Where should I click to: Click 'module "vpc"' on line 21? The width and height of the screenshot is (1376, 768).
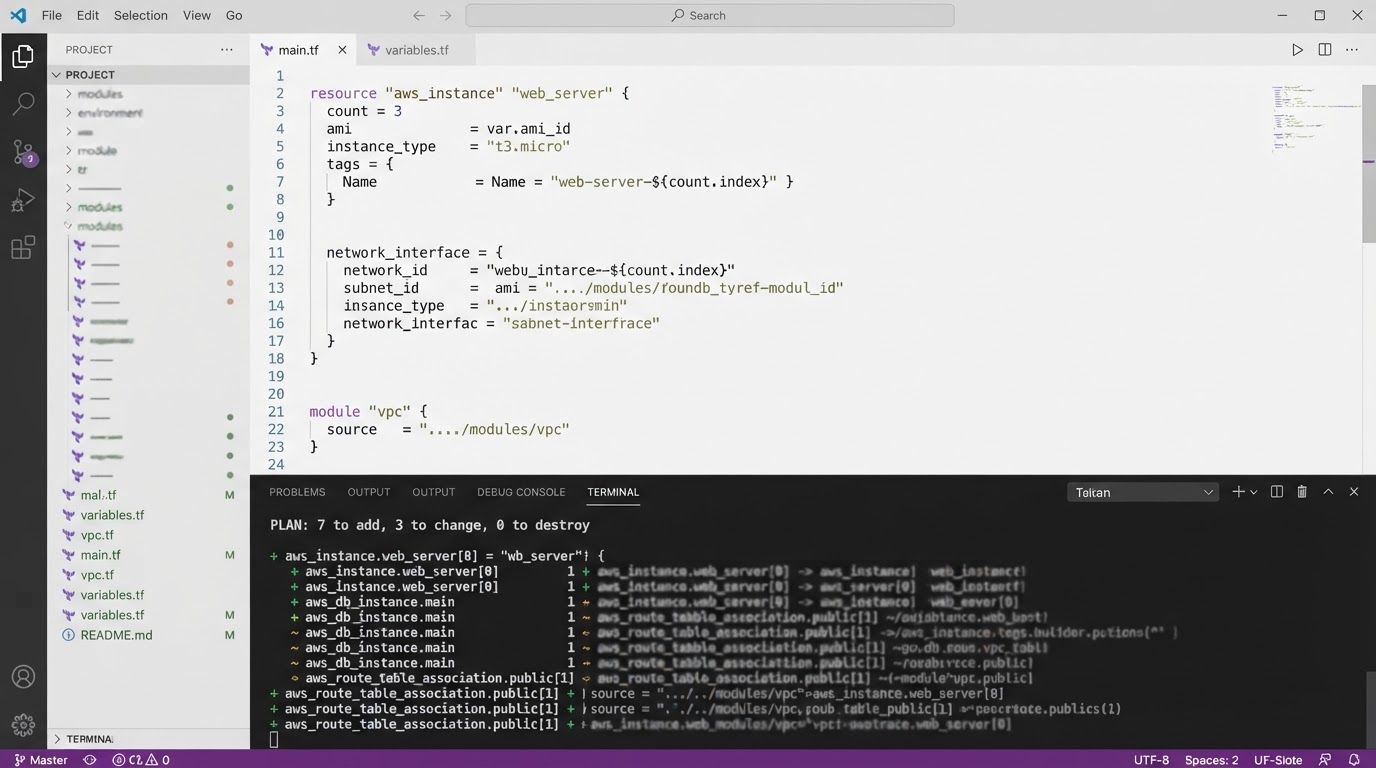coord(360,411)
